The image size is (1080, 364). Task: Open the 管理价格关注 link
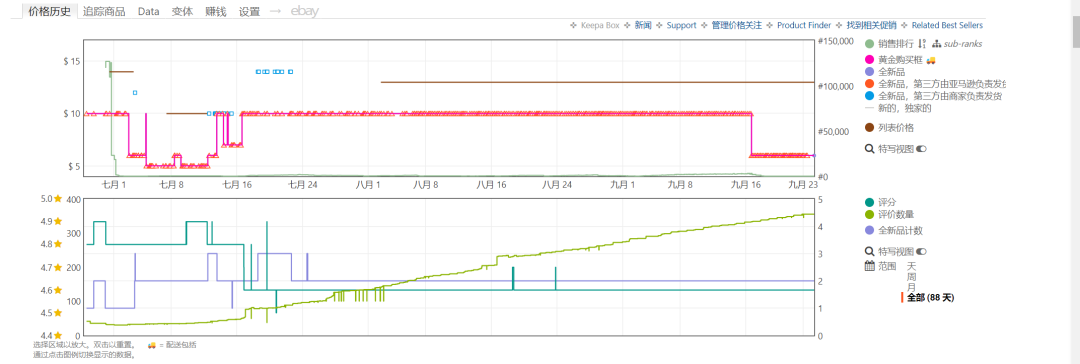coord(736,26)
